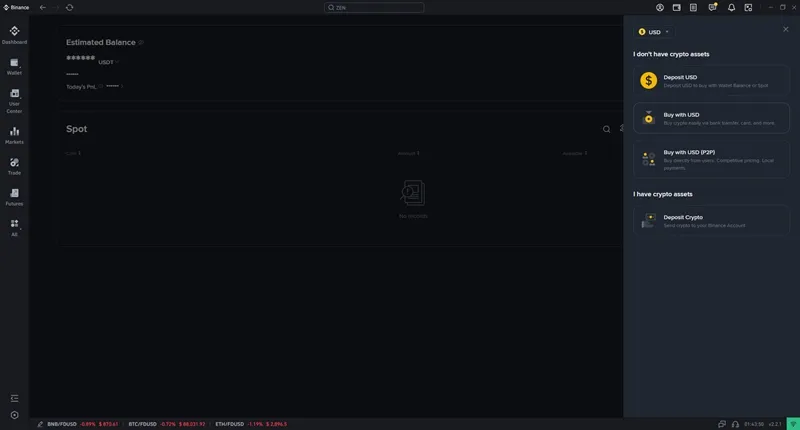The height and width of the screenshot is (430, 800).
Task: Expand the USD currency dropdown
Action: [x=655, y=32]
